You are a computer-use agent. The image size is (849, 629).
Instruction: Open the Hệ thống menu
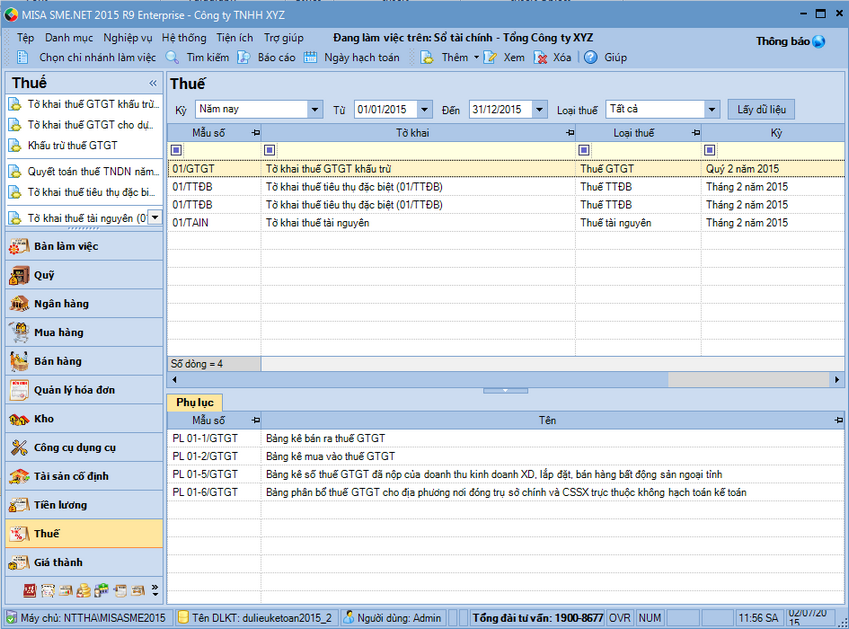pyautogui.click(x=184, y=38)
